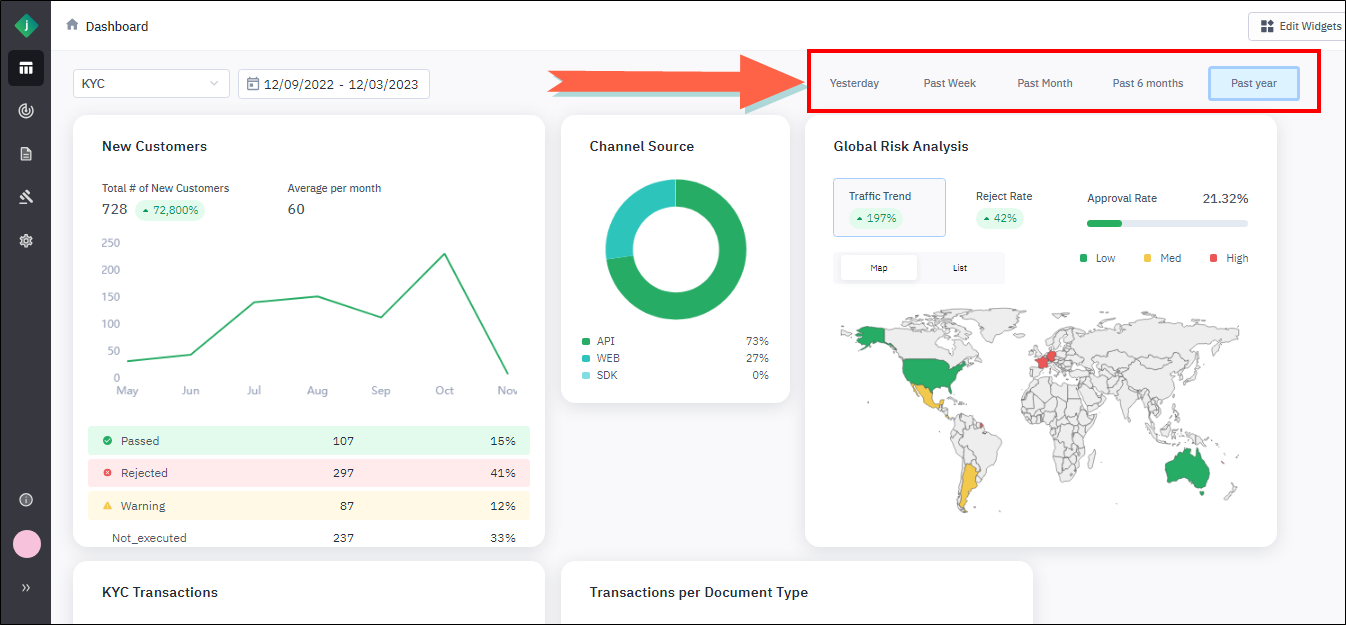1346x625 pixels.
Task: Select the Yesterday time filter
Action: [854, 83]
